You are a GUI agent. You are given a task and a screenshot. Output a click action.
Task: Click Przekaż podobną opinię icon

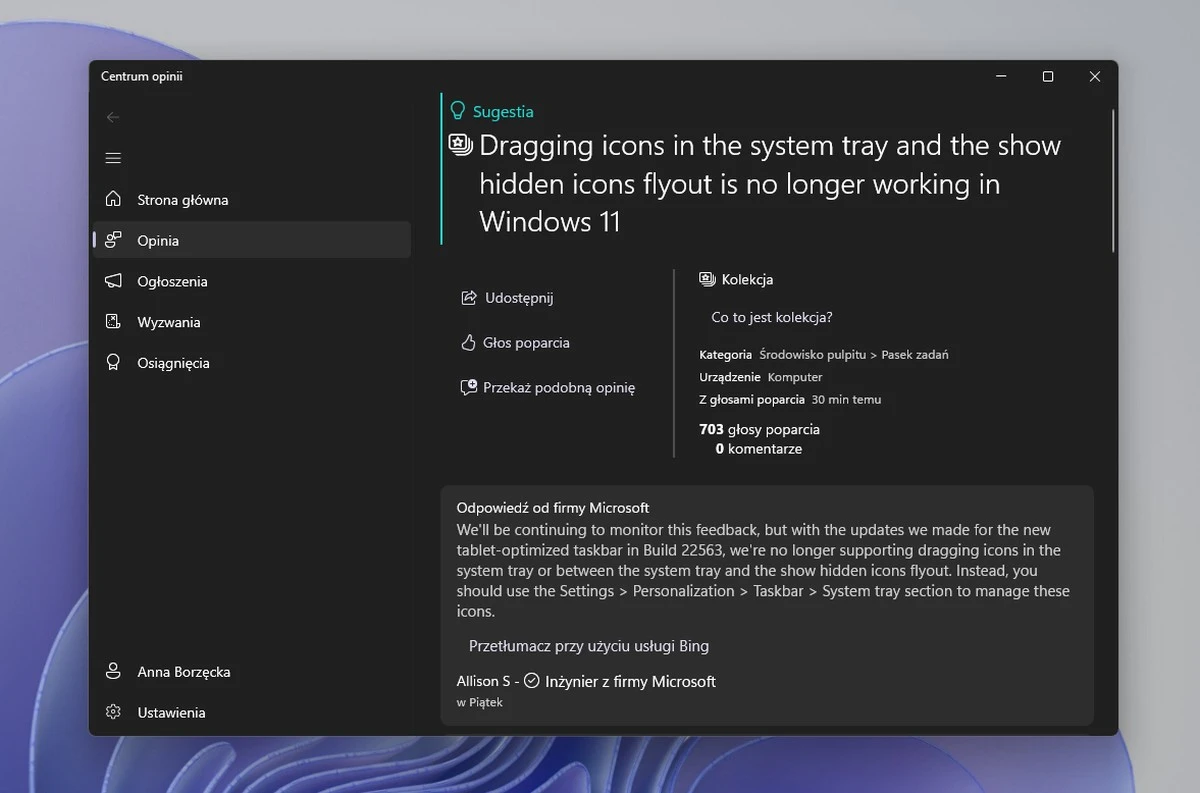468,387
